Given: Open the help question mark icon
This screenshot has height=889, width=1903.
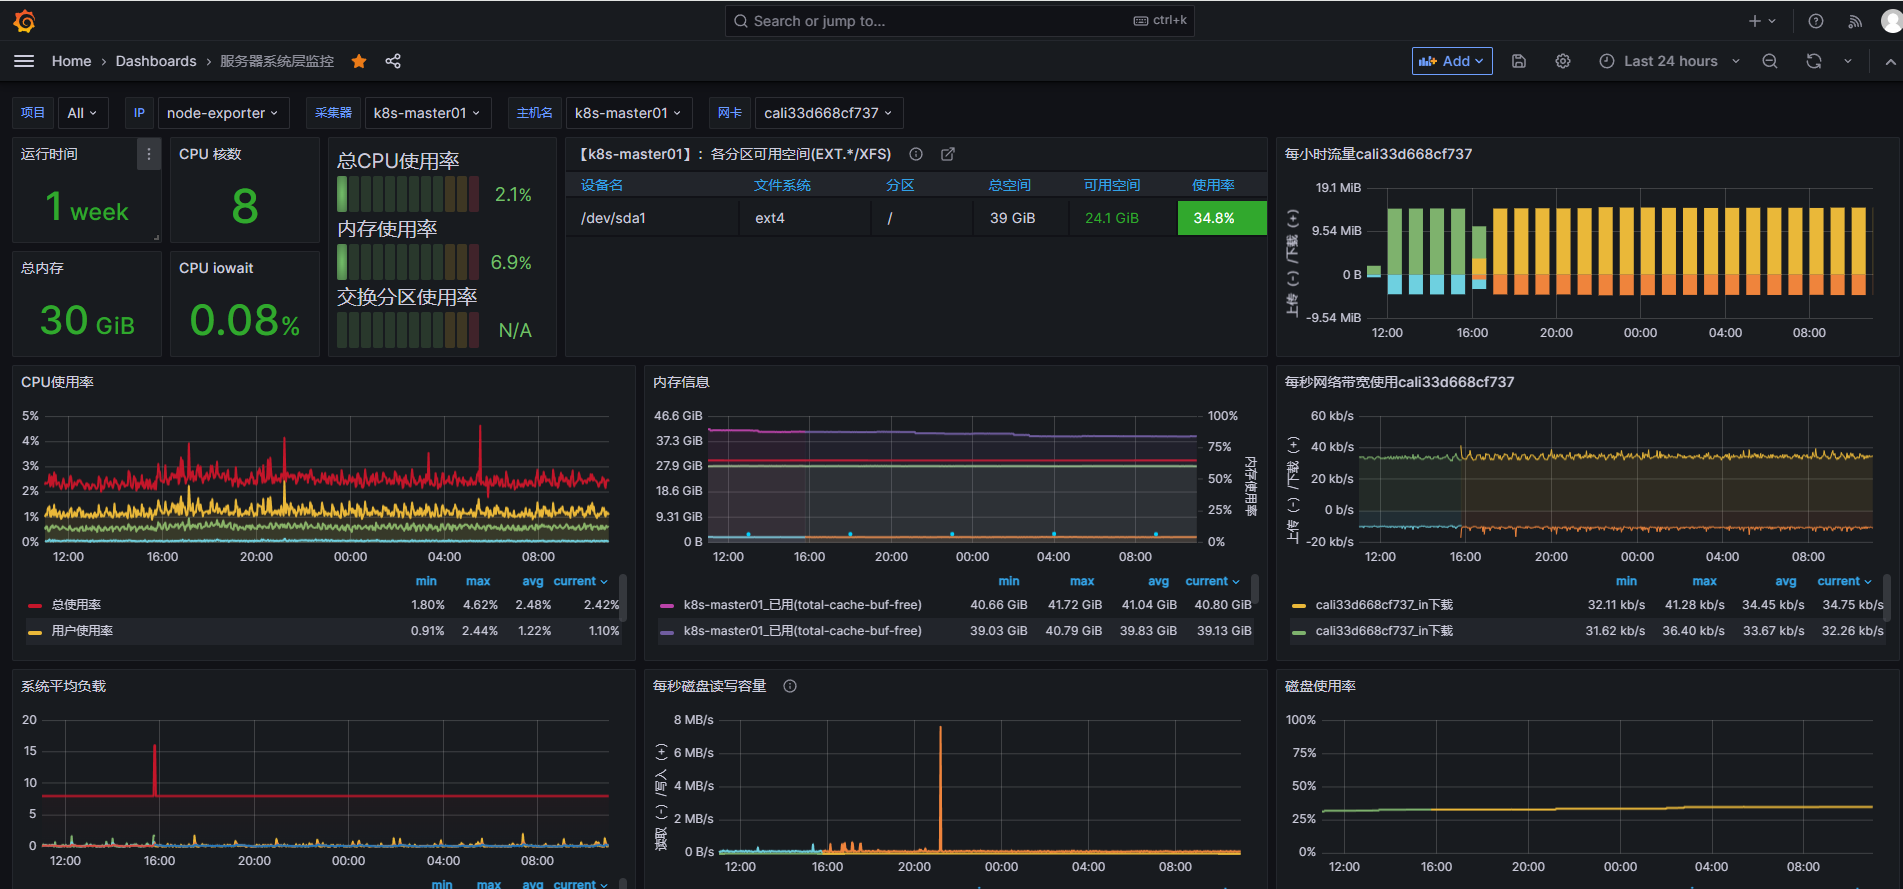Looking at the screenshot, I should click(x=1816, y=21).
